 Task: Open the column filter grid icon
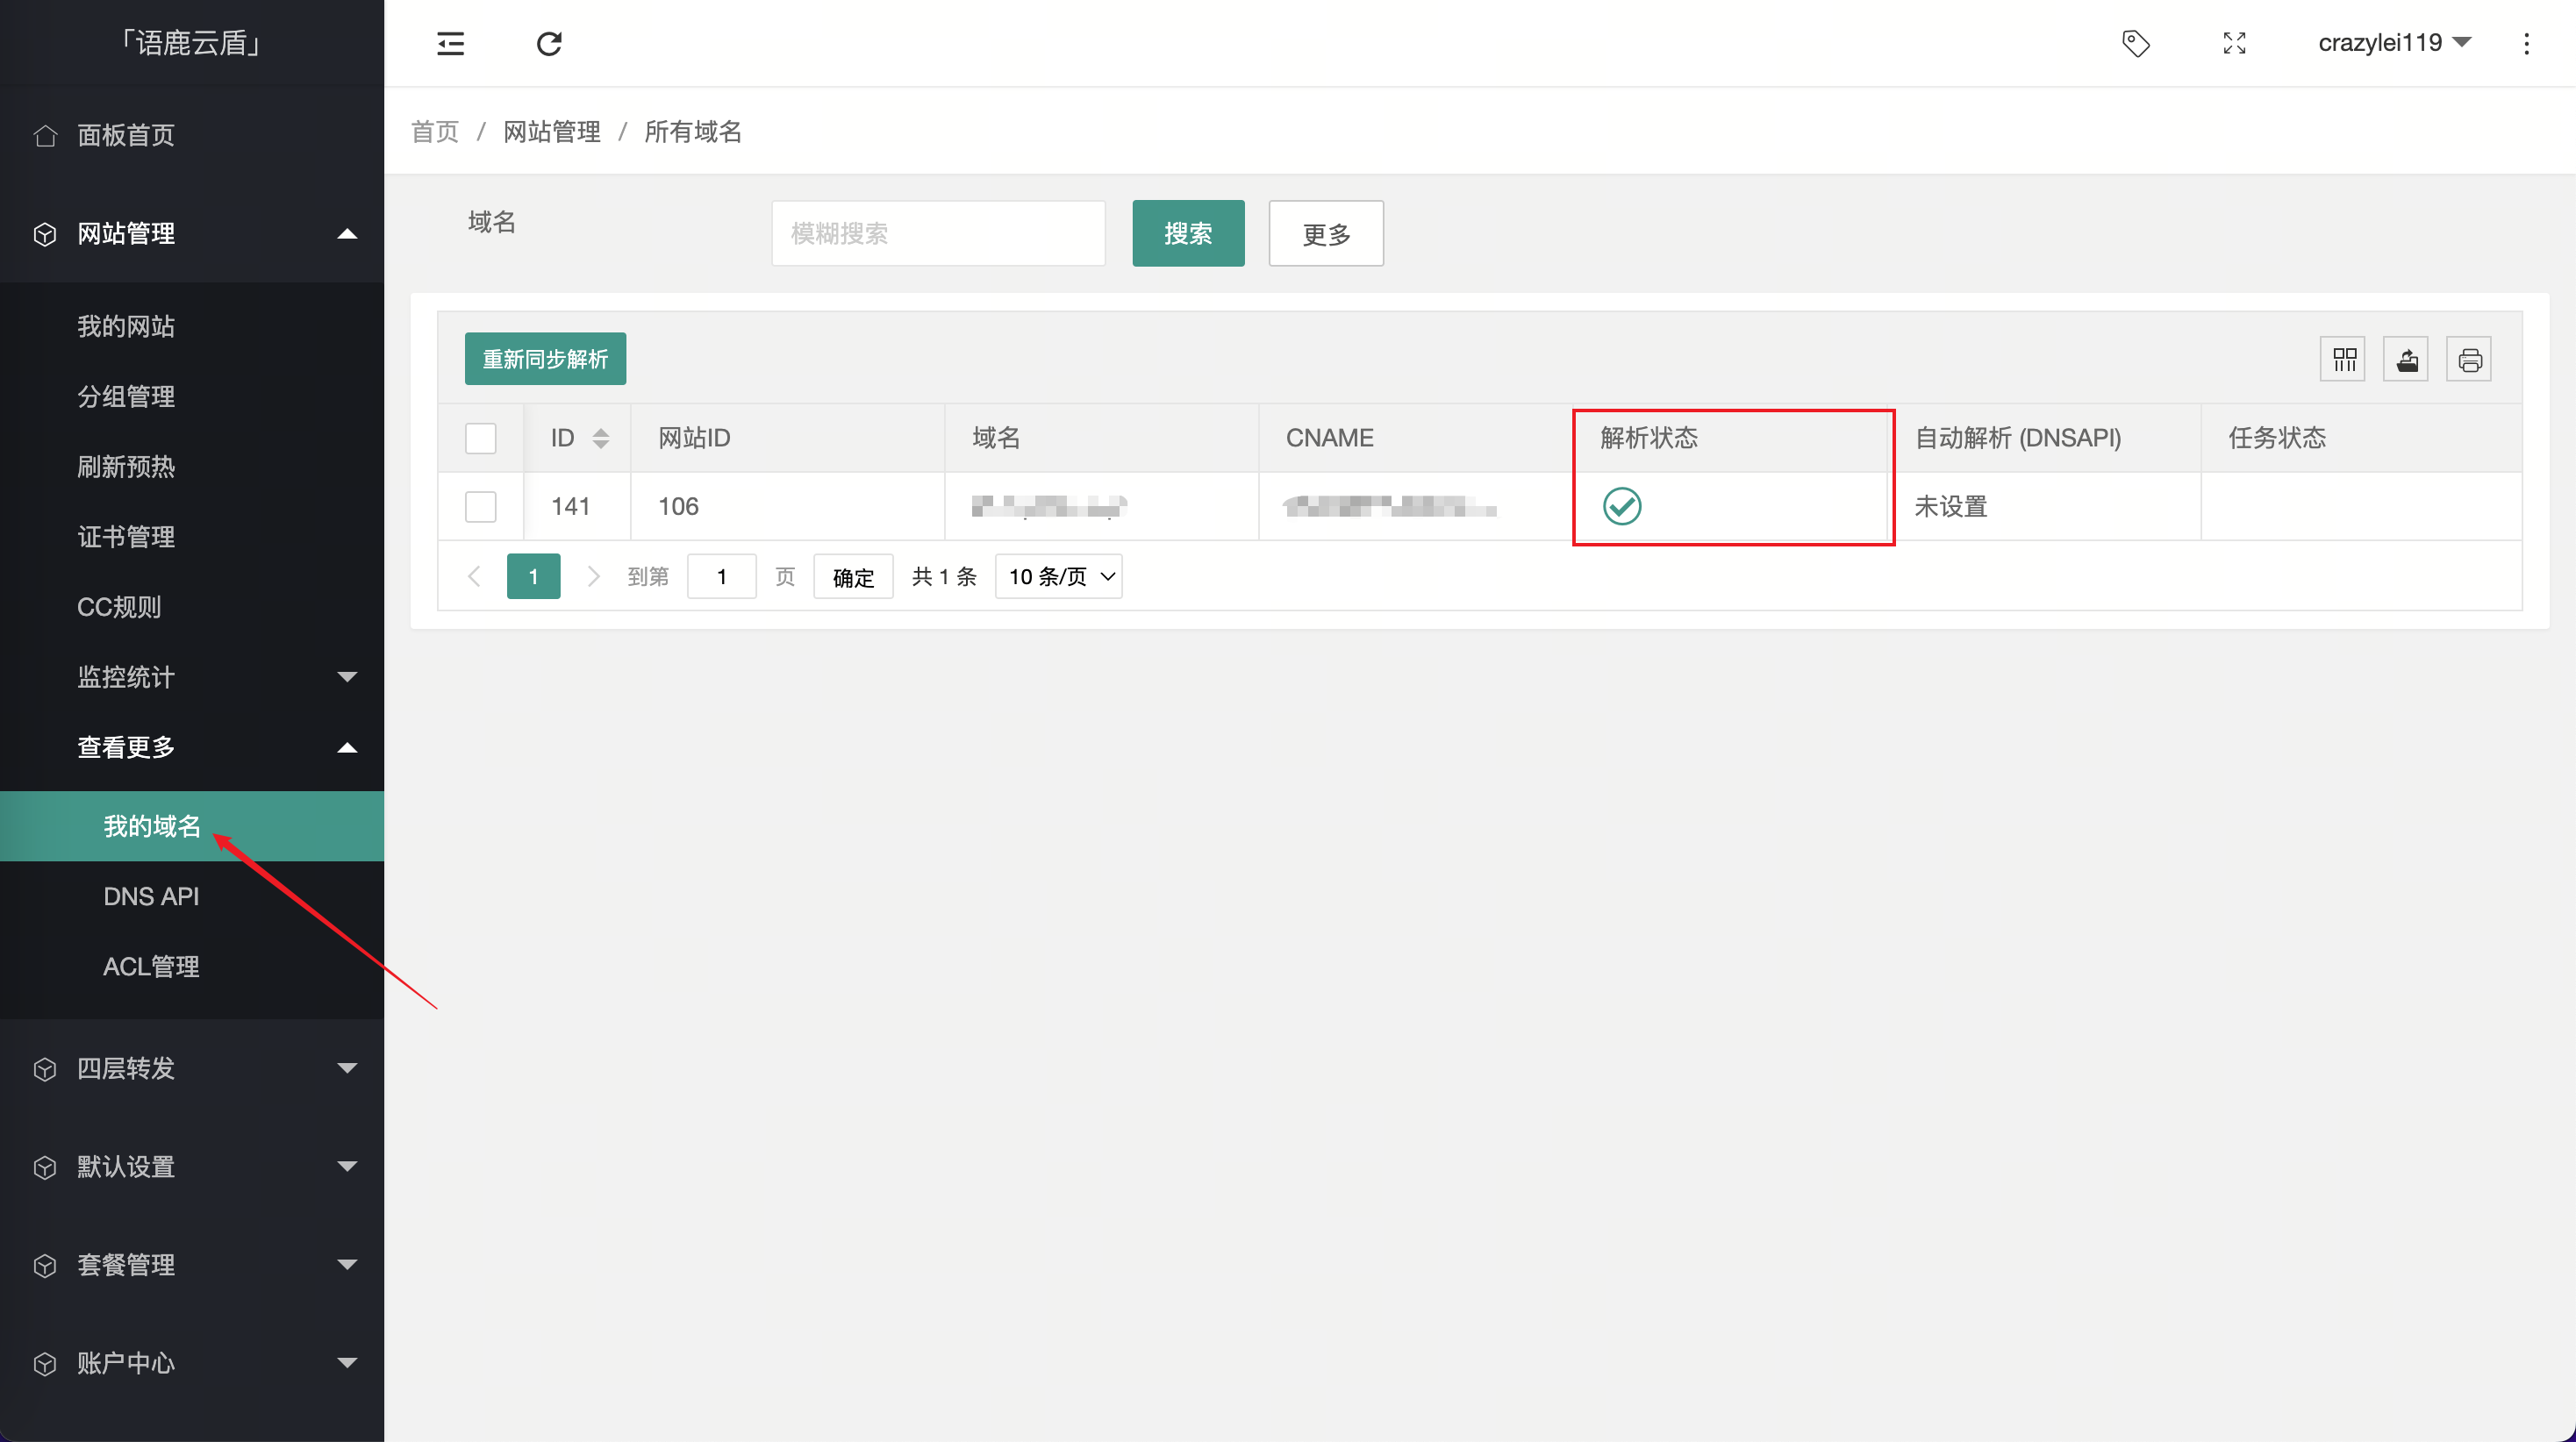2343,359
